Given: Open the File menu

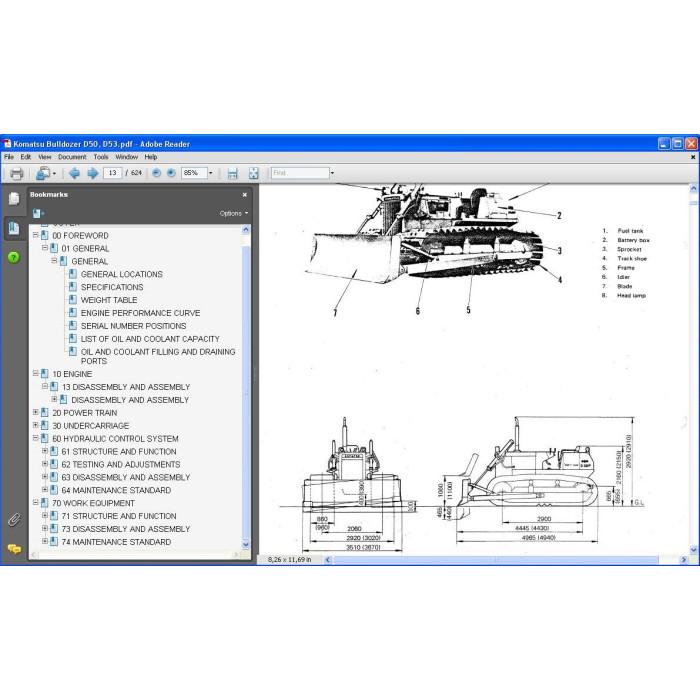Looking at the screenshot, I should pos(9,157).
